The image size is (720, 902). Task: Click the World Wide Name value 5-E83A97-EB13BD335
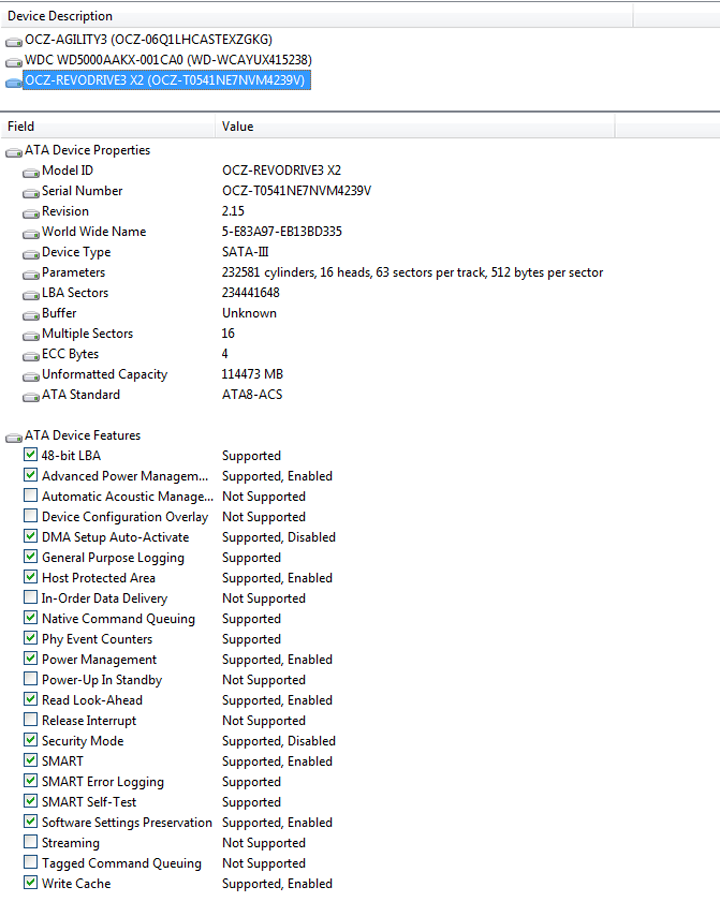282,232
